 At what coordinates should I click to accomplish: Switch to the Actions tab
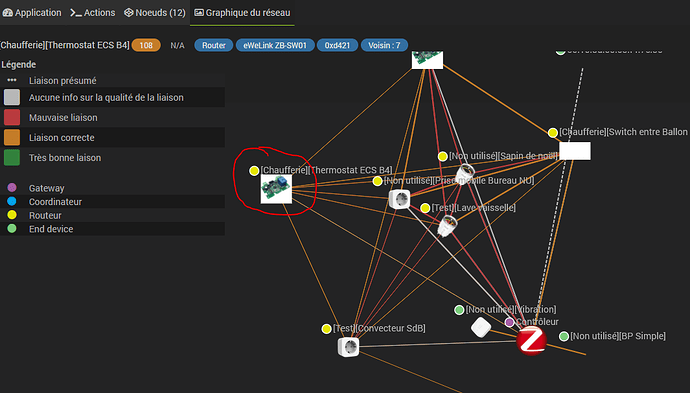[92, 13]
